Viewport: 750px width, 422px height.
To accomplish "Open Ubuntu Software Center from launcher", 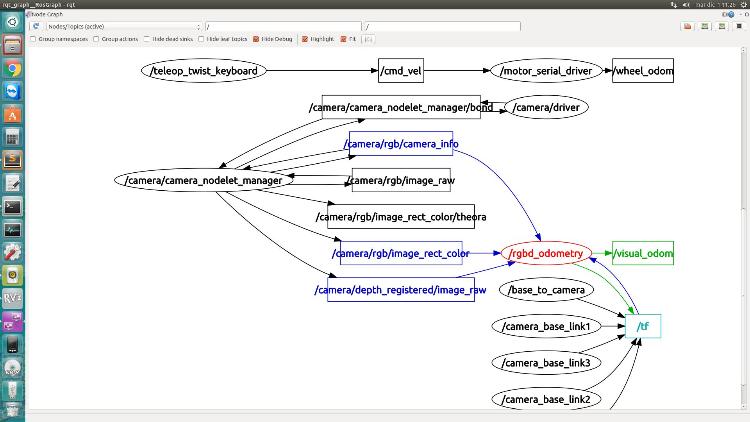I will coord(13,115).
